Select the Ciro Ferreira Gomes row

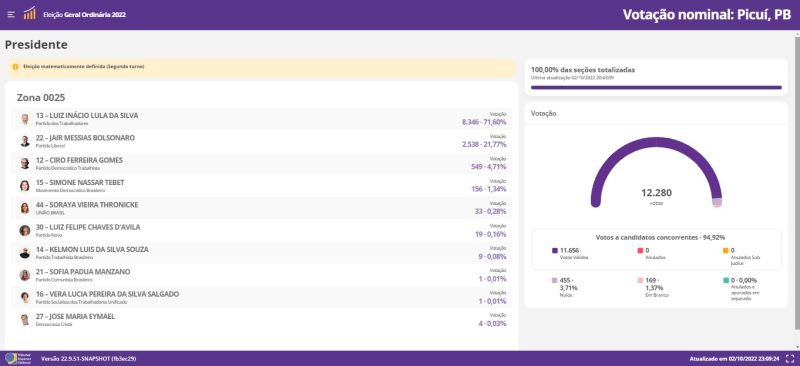(261, 163)
